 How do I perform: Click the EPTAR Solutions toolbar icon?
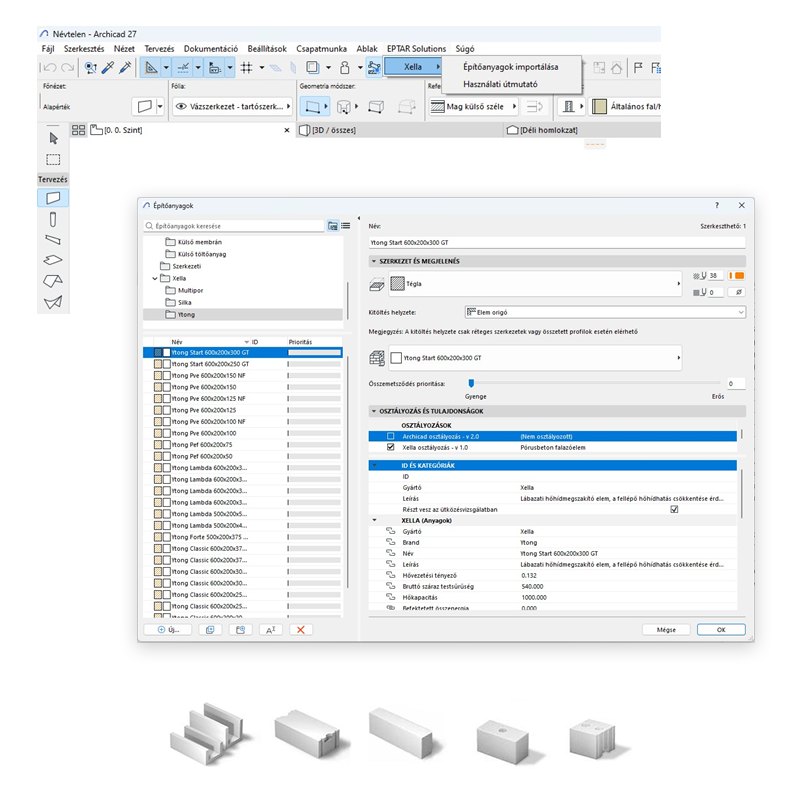pos(374,67)
